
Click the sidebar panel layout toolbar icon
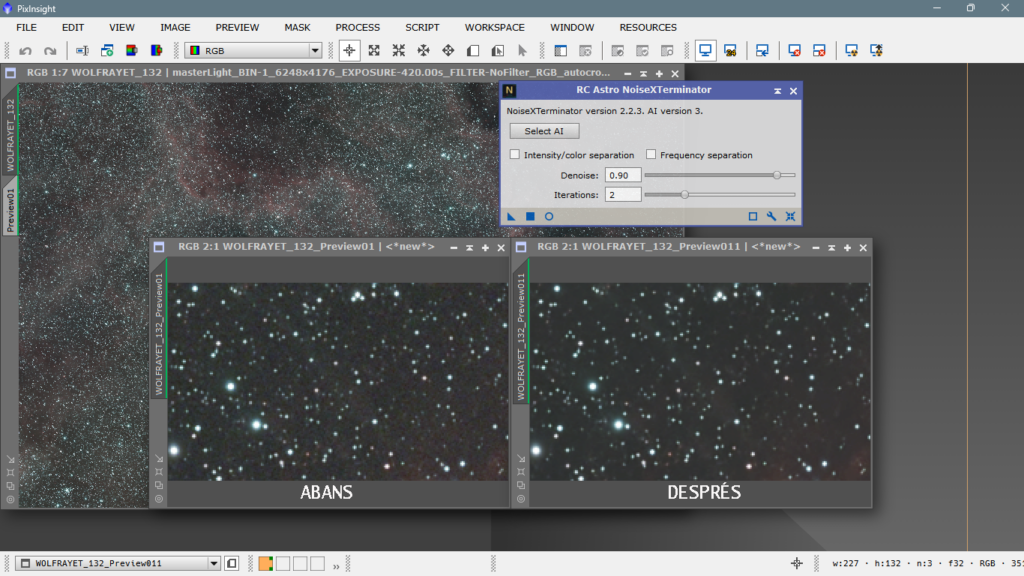coord(560,50)
